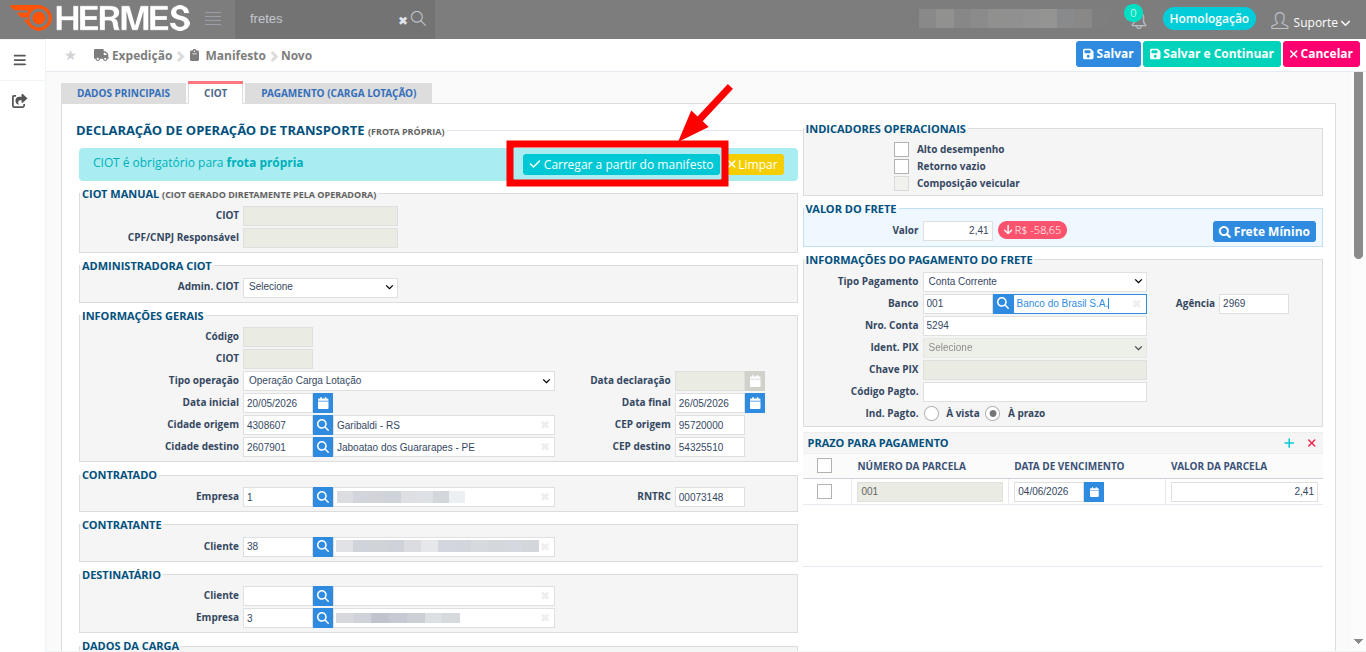Click Carregar a partir do manifesto

tap(621, 164)
